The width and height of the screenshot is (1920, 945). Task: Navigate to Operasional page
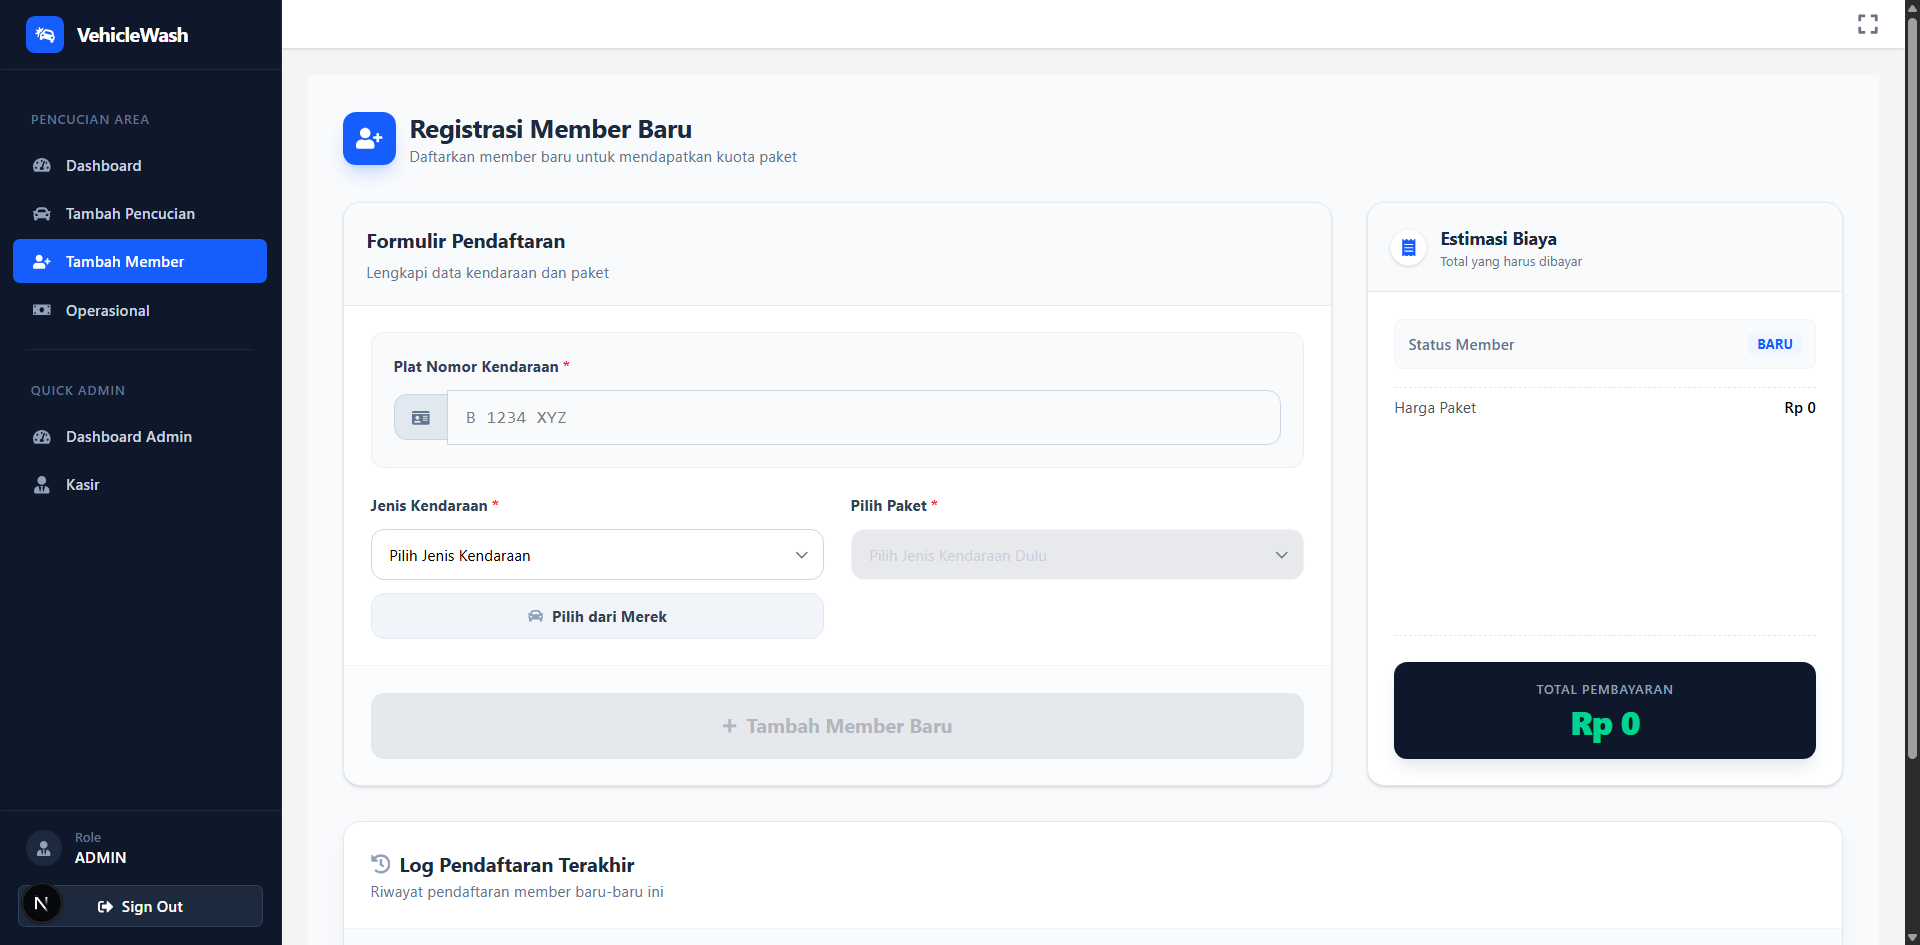click(107, 311)
